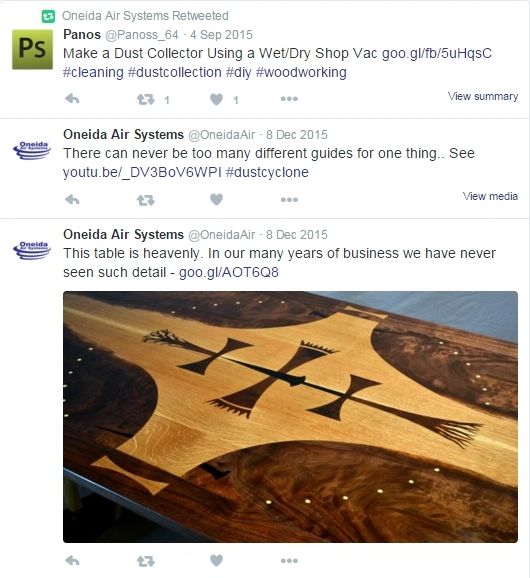Open the goo.gl/fb/5uHqsC link
Screen dimensions: 530x578
tap(437, 53)
